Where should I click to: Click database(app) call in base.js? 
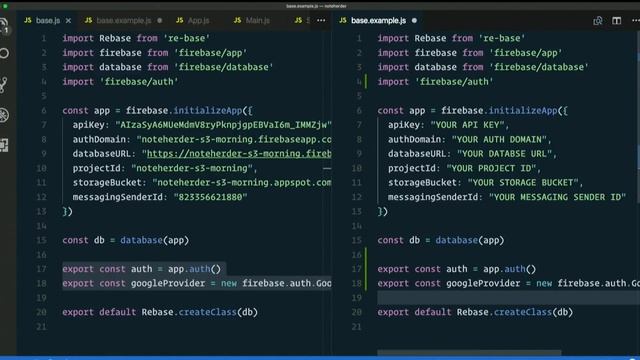pos(154,240)
